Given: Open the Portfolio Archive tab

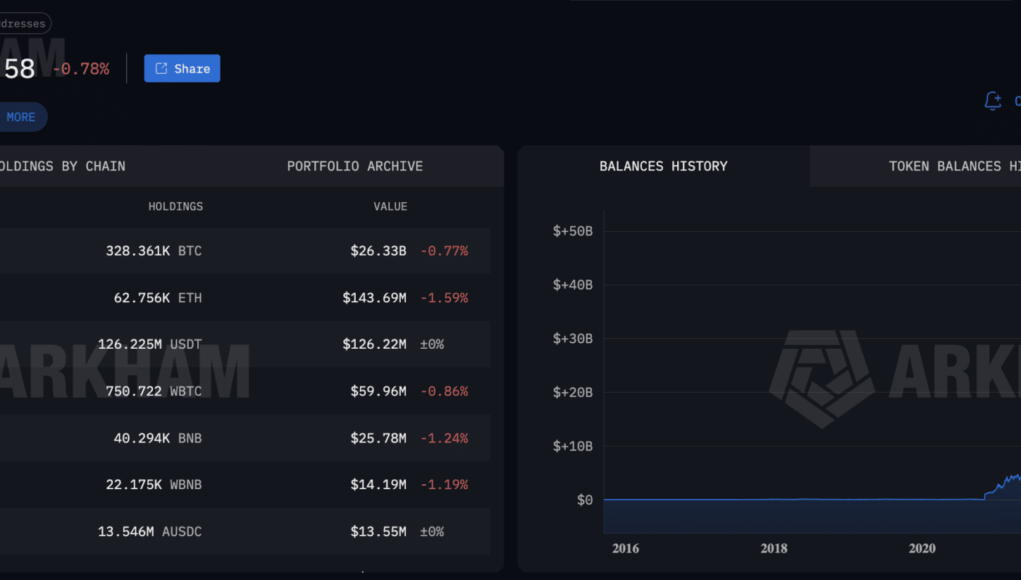Looking at the screenshot, I should point(355,166).
